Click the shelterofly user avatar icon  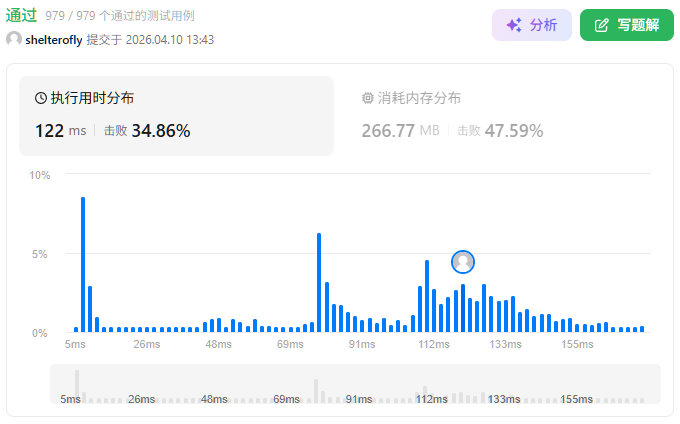[14, 39]
